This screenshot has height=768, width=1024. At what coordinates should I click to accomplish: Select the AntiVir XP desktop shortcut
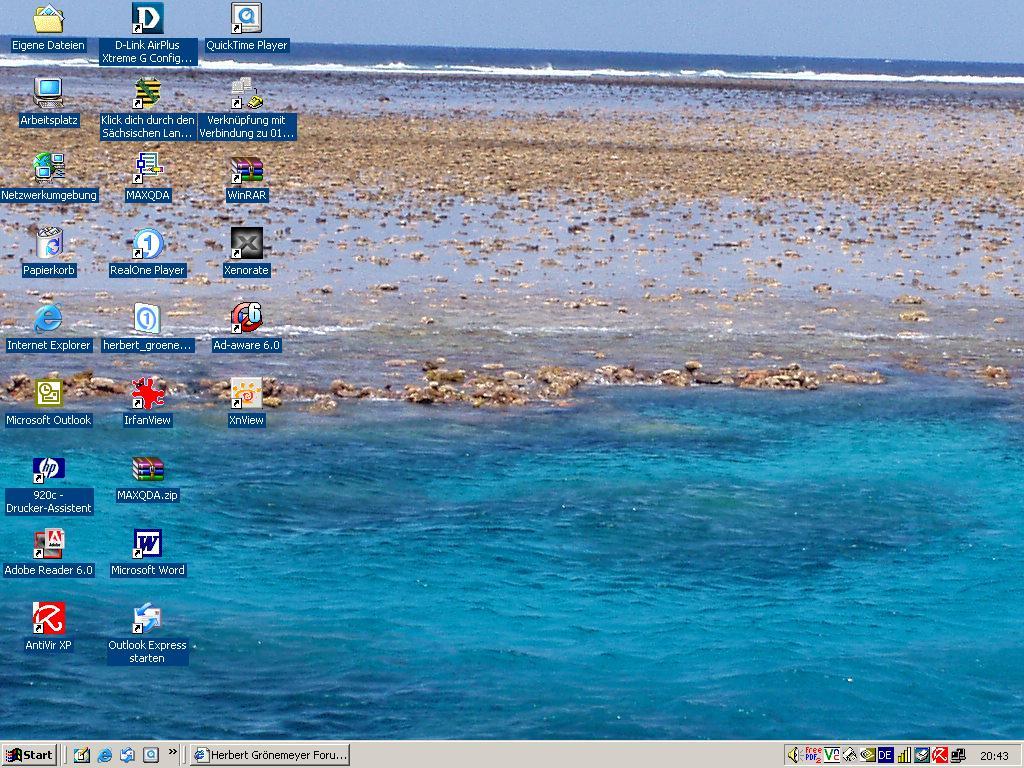(x=48, y=619)
